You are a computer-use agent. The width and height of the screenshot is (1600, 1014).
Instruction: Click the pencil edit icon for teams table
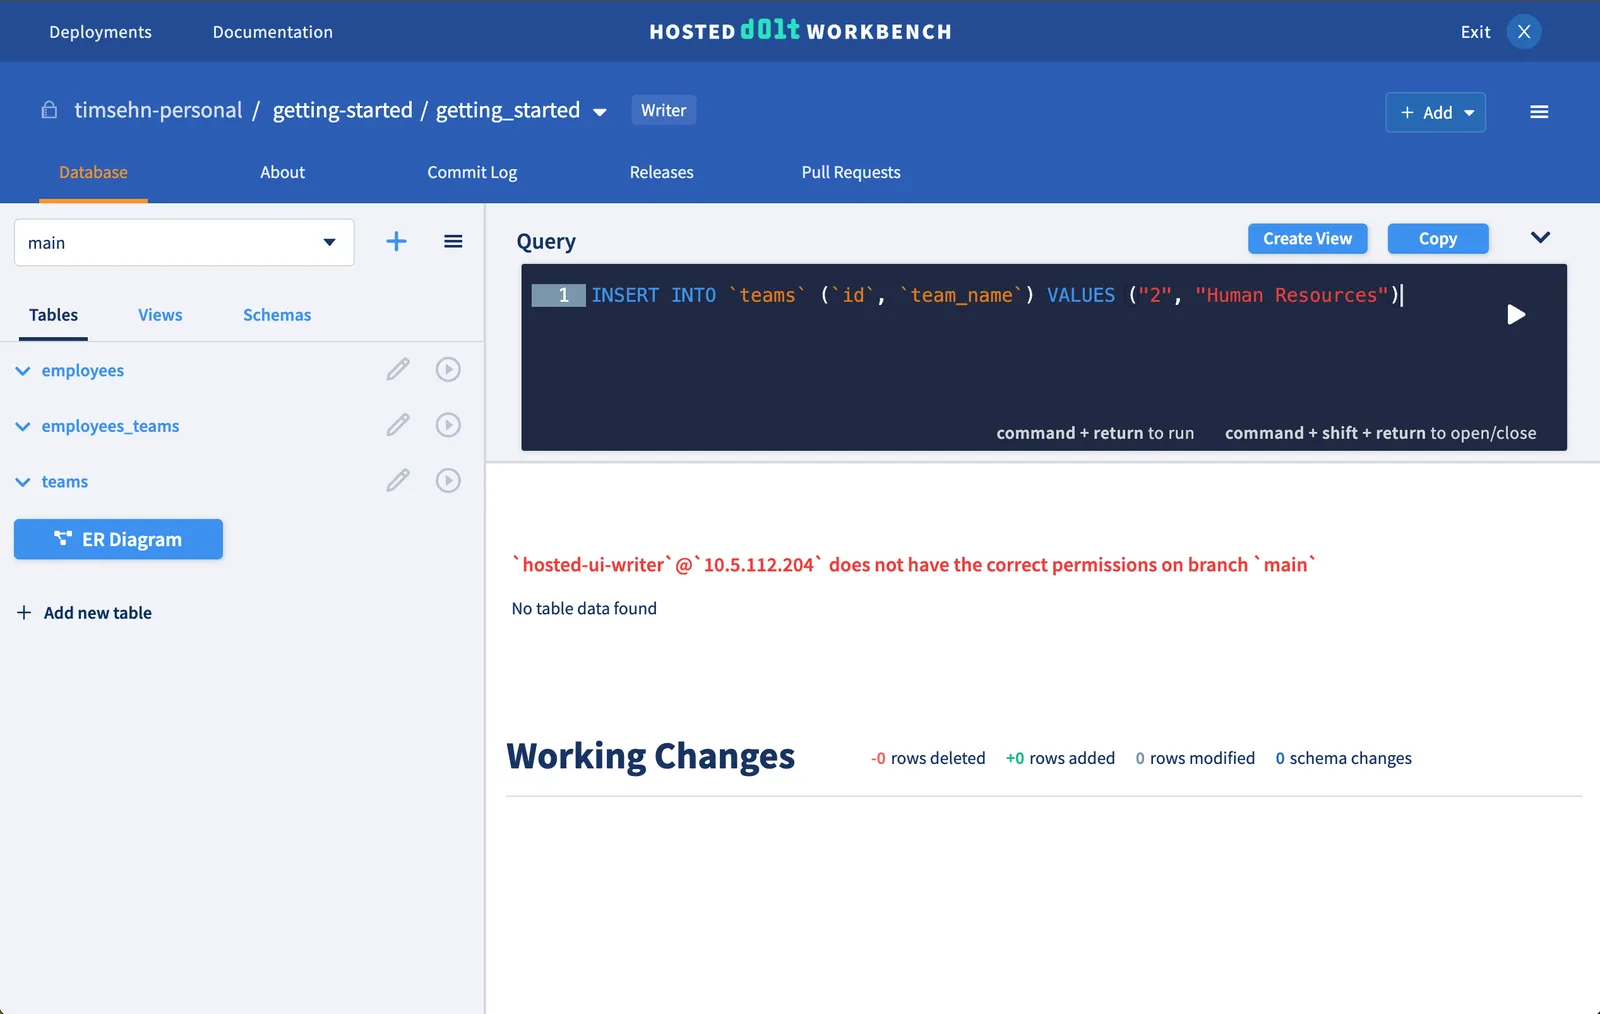tap(398, 481)
